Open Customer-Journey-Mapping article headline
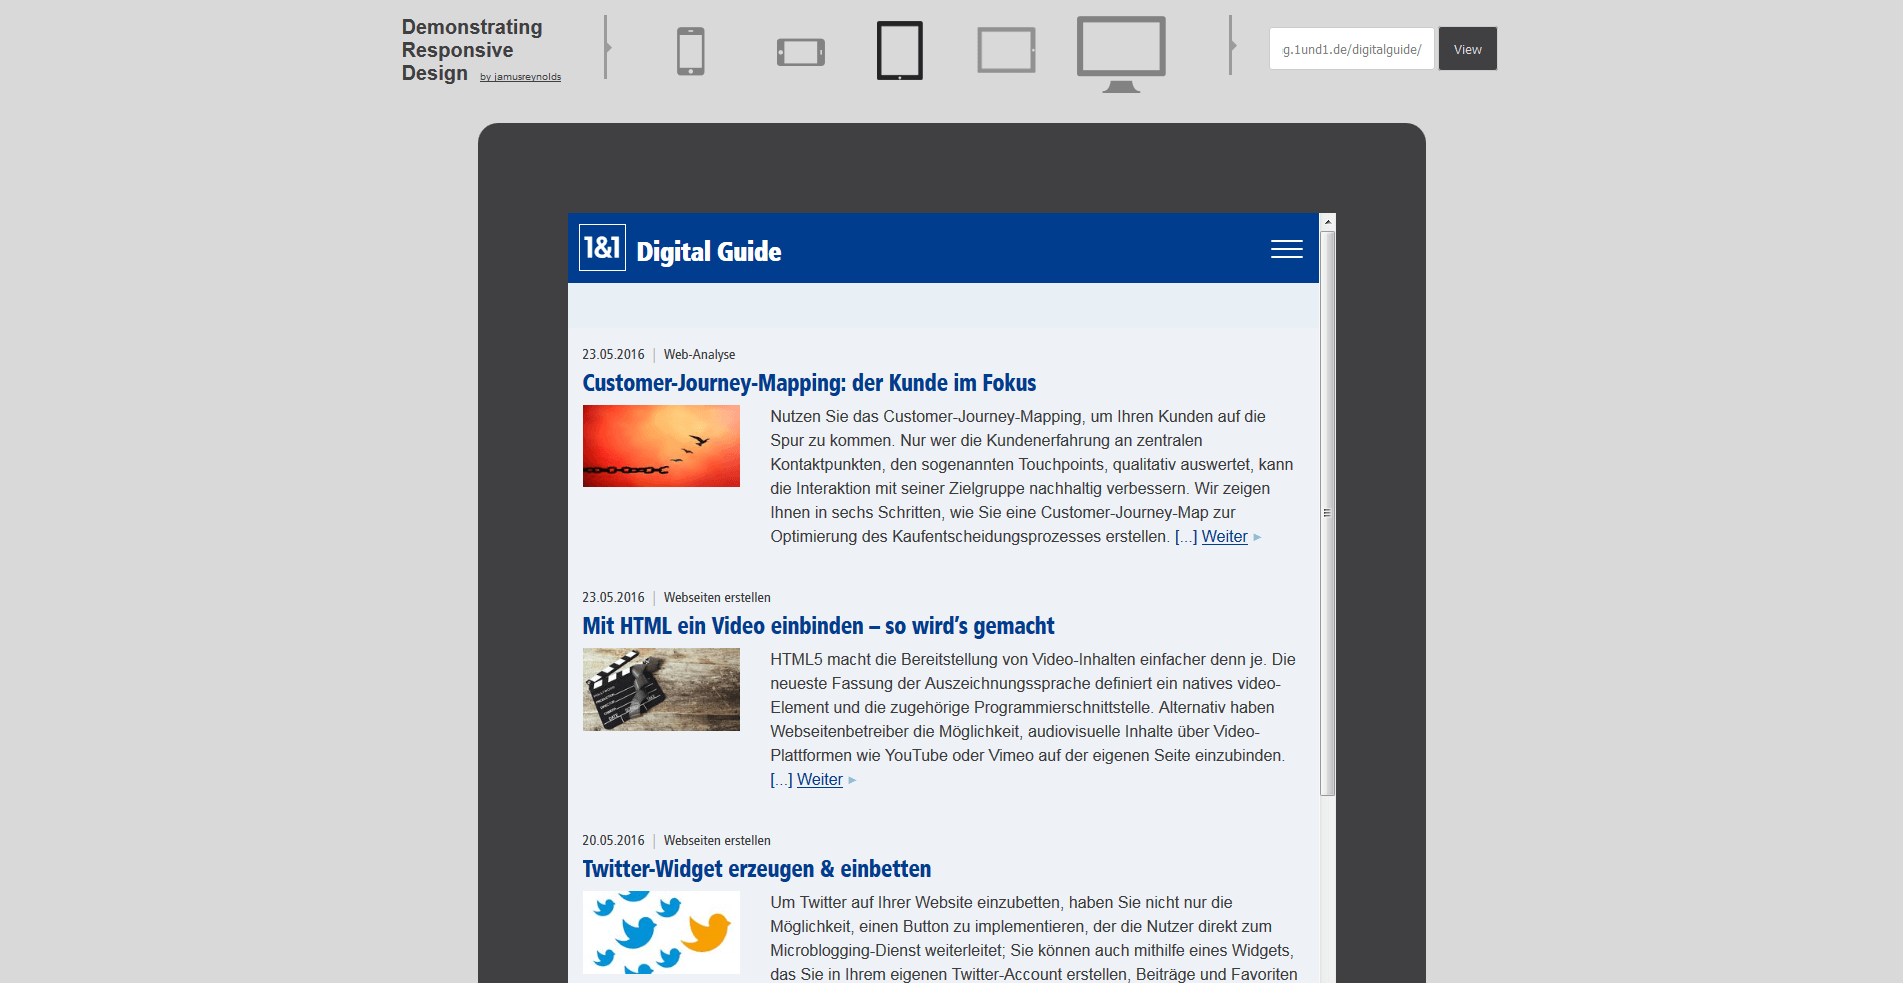1903x983 pixels. 809,383
